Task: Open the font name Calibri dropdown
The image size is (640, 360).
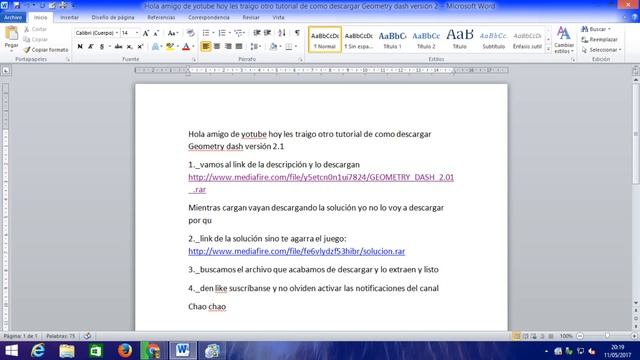Action: coord(117,33)
